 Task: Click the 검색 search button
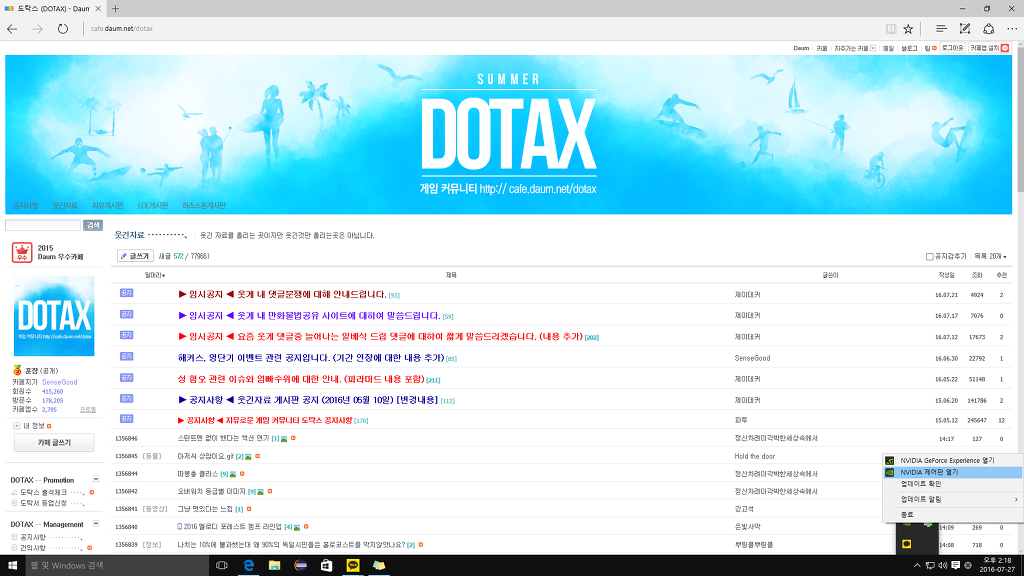click(93, 225)
